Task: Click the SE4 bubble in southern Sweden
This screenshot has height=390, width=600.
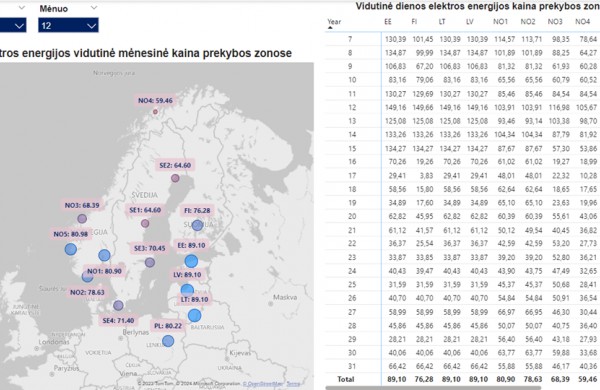Action: (118, 305)
